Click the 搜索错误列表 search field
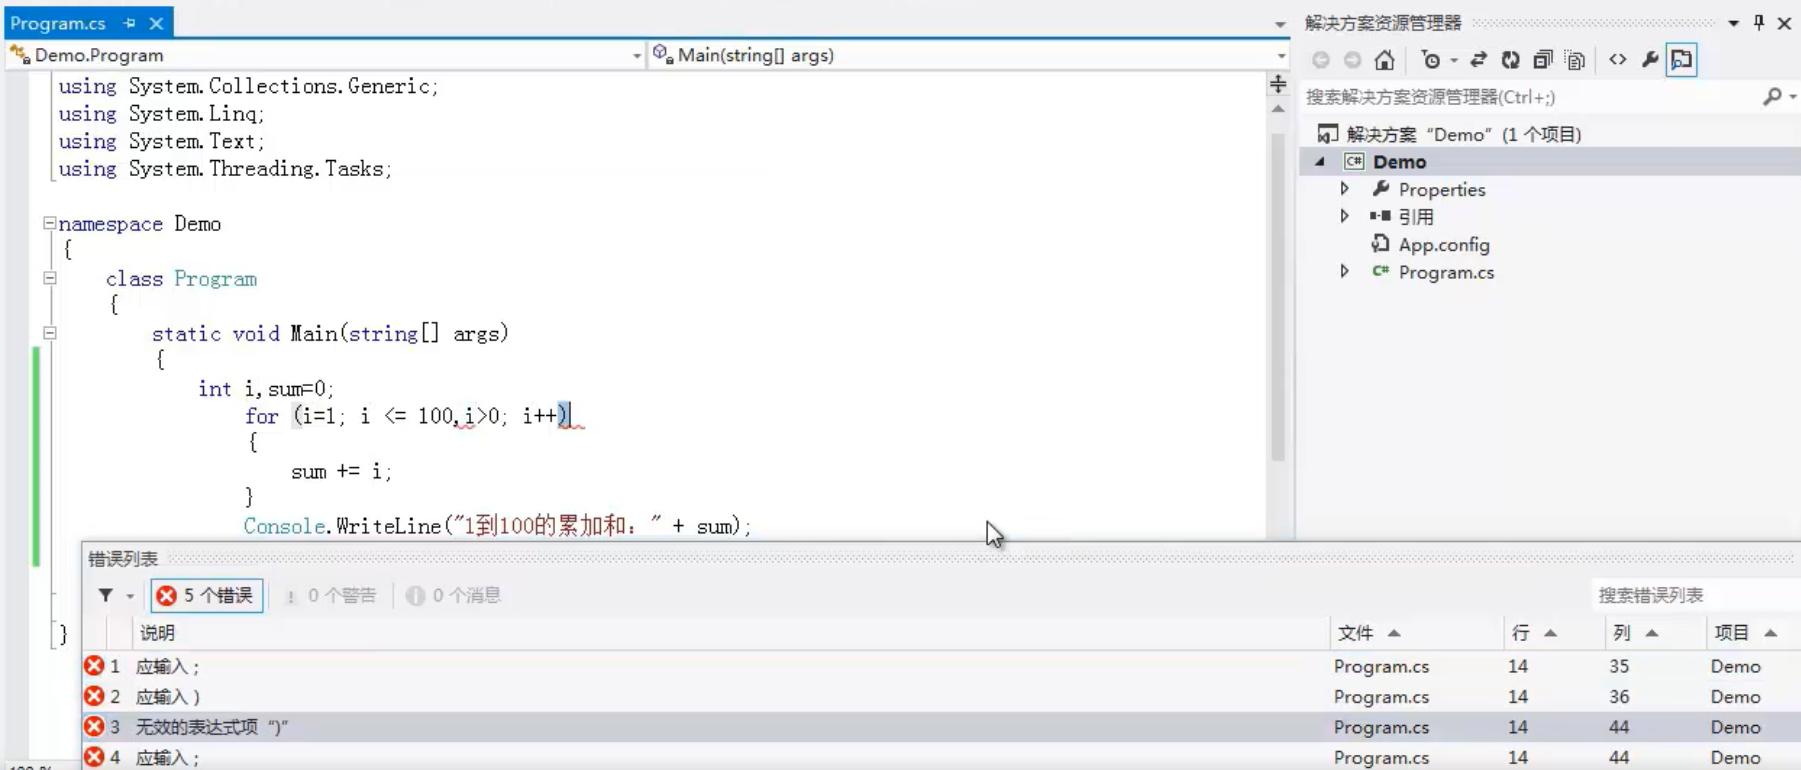The image size is (1801, 770). [1694, 595]
